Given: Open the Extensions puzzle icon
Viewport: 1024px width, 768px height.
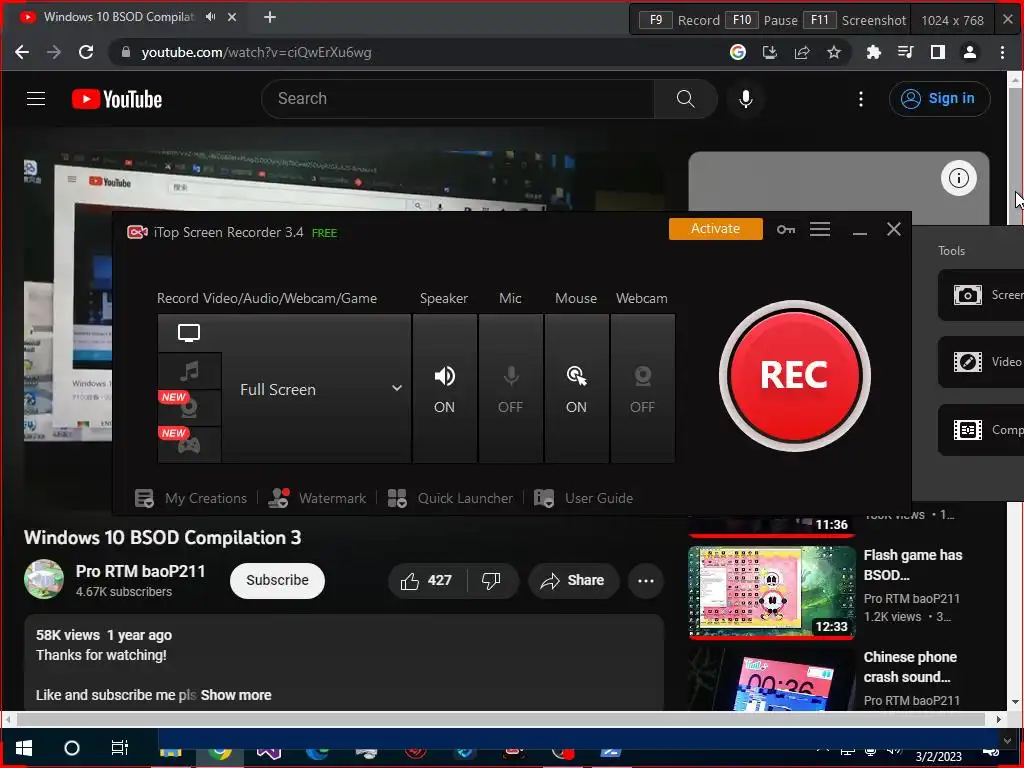Looking at the screenshot, I should tap(873, 52).
